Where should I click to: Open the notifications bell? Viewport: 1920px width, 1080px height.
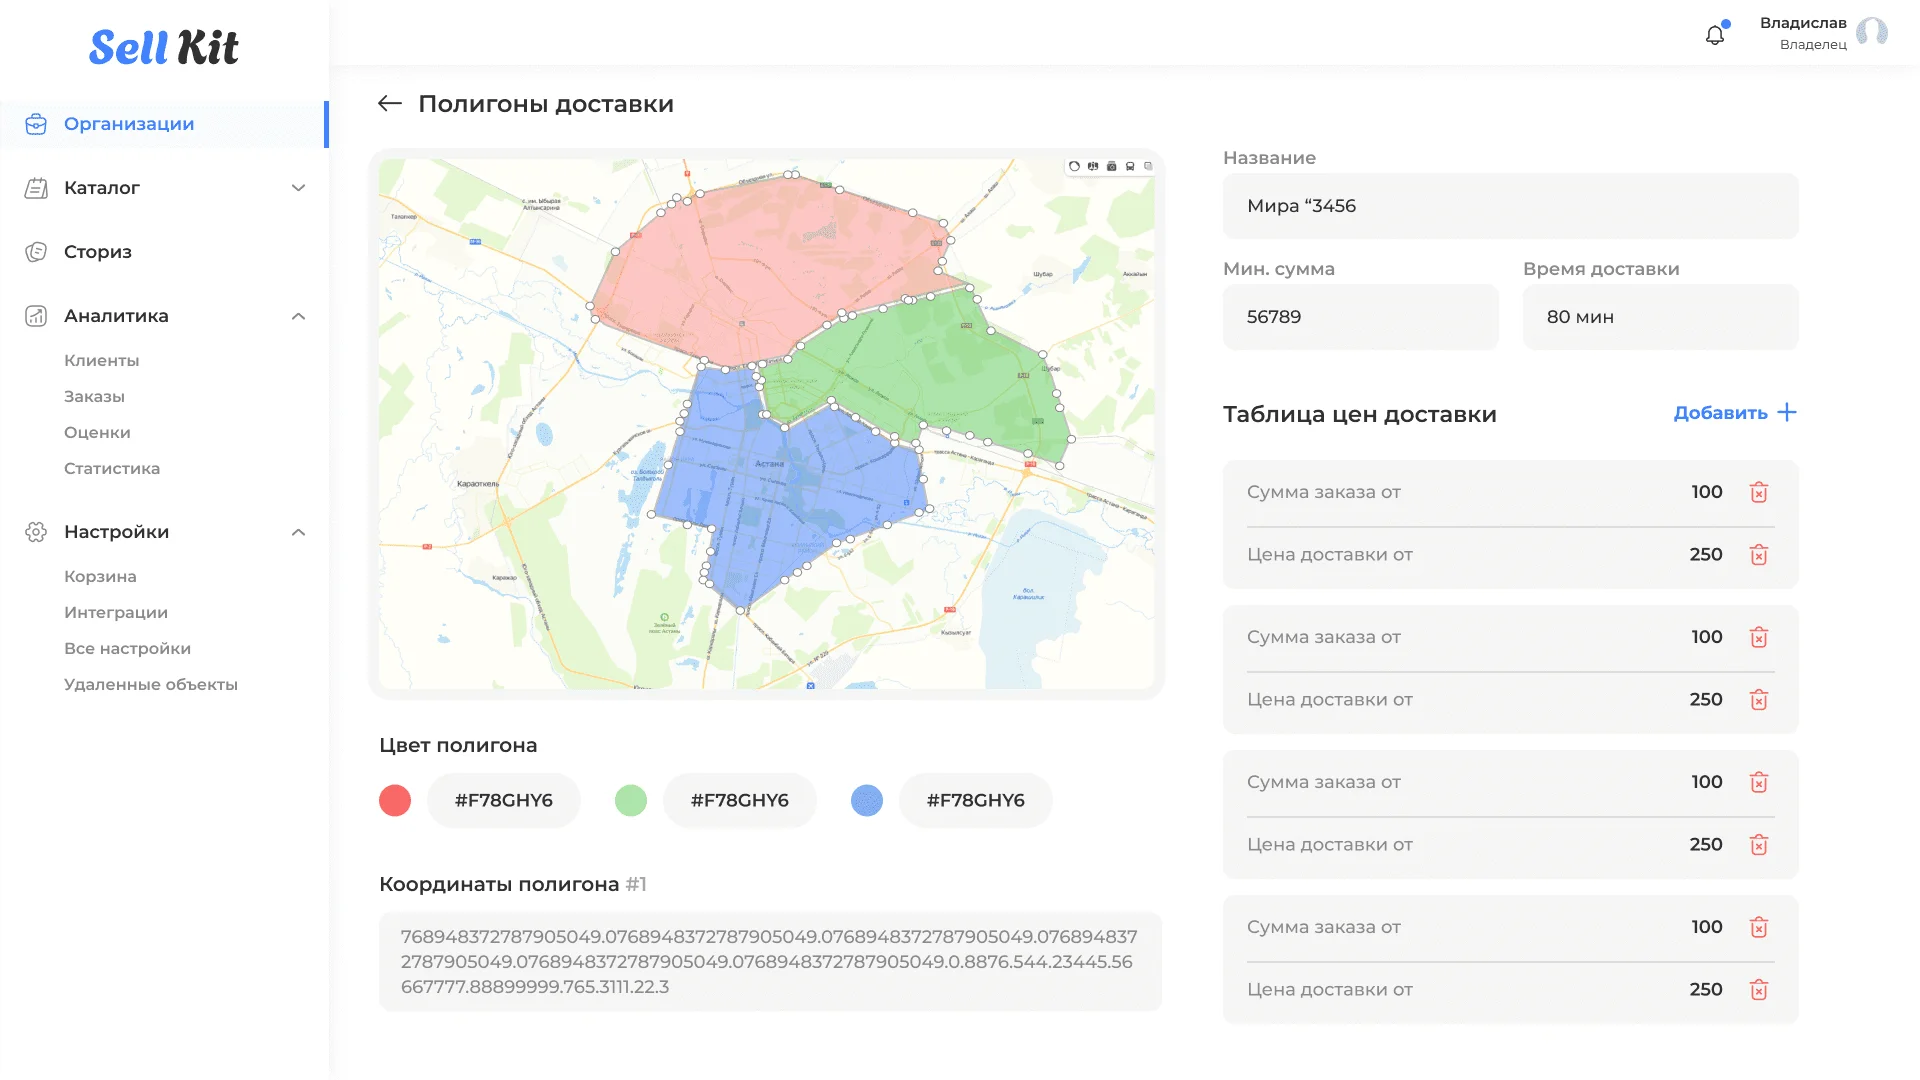pos(1715,35)
